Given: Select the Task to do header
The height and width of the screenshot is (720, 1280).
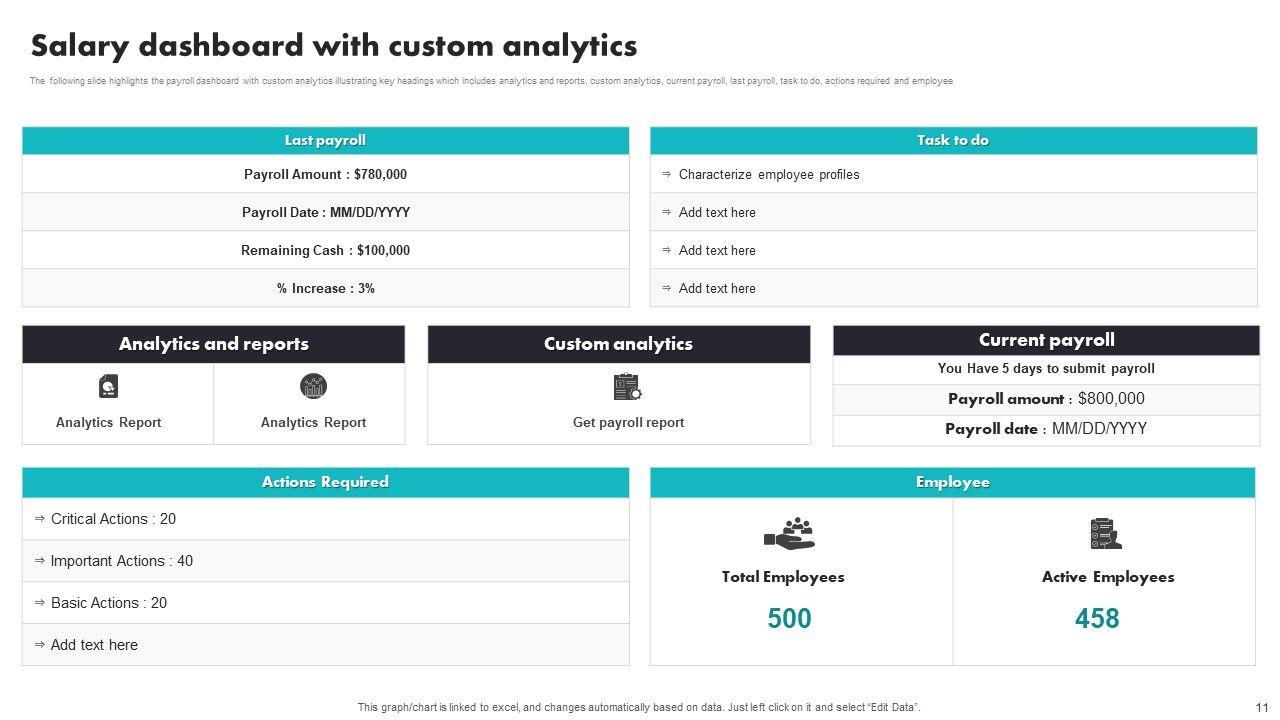Looking at the screenshot, I should [953, 141].
